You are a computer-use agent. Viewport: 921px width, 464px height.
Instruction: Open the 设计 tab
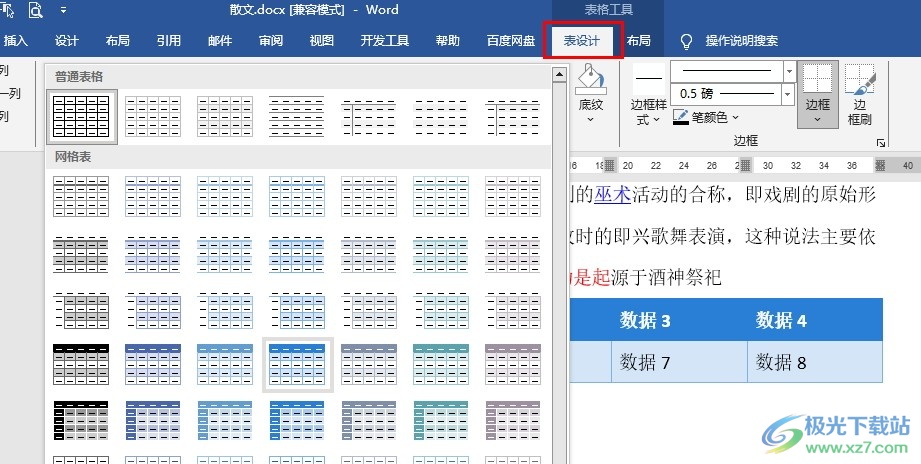(x=66, y=41)
